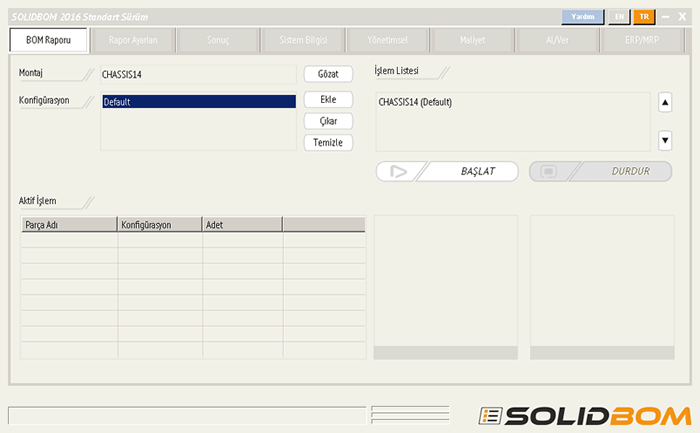Open the Yönetimsel tab
This screenshot has width=700, height=433.
pos(388,40)
